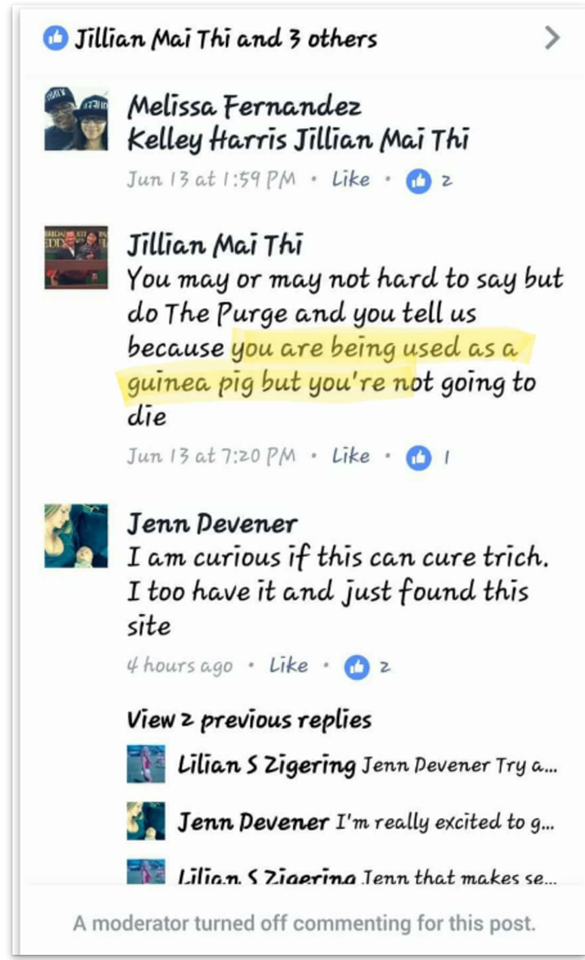Open Lilian S Zigering's first reply avatar
The image size is (585, 960).
pyautogui.click(x=146, y=764)
